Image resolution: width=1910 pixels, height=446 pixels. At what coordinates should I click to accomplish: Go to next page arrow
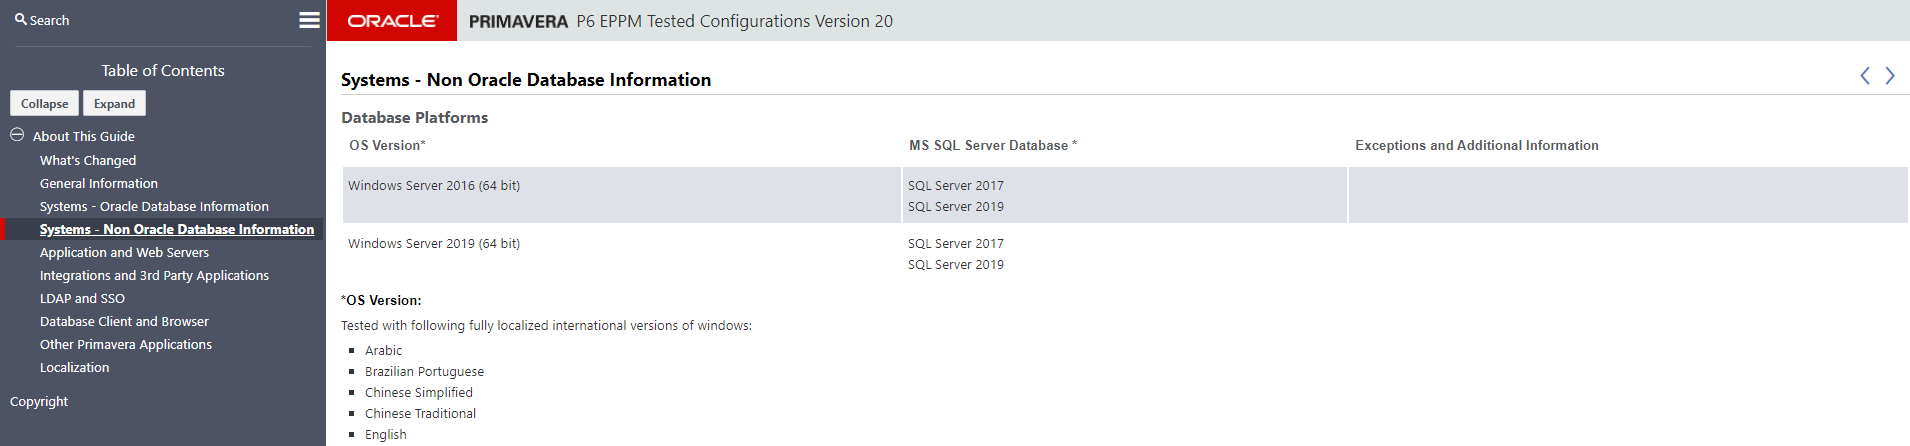coord(1890,76)
